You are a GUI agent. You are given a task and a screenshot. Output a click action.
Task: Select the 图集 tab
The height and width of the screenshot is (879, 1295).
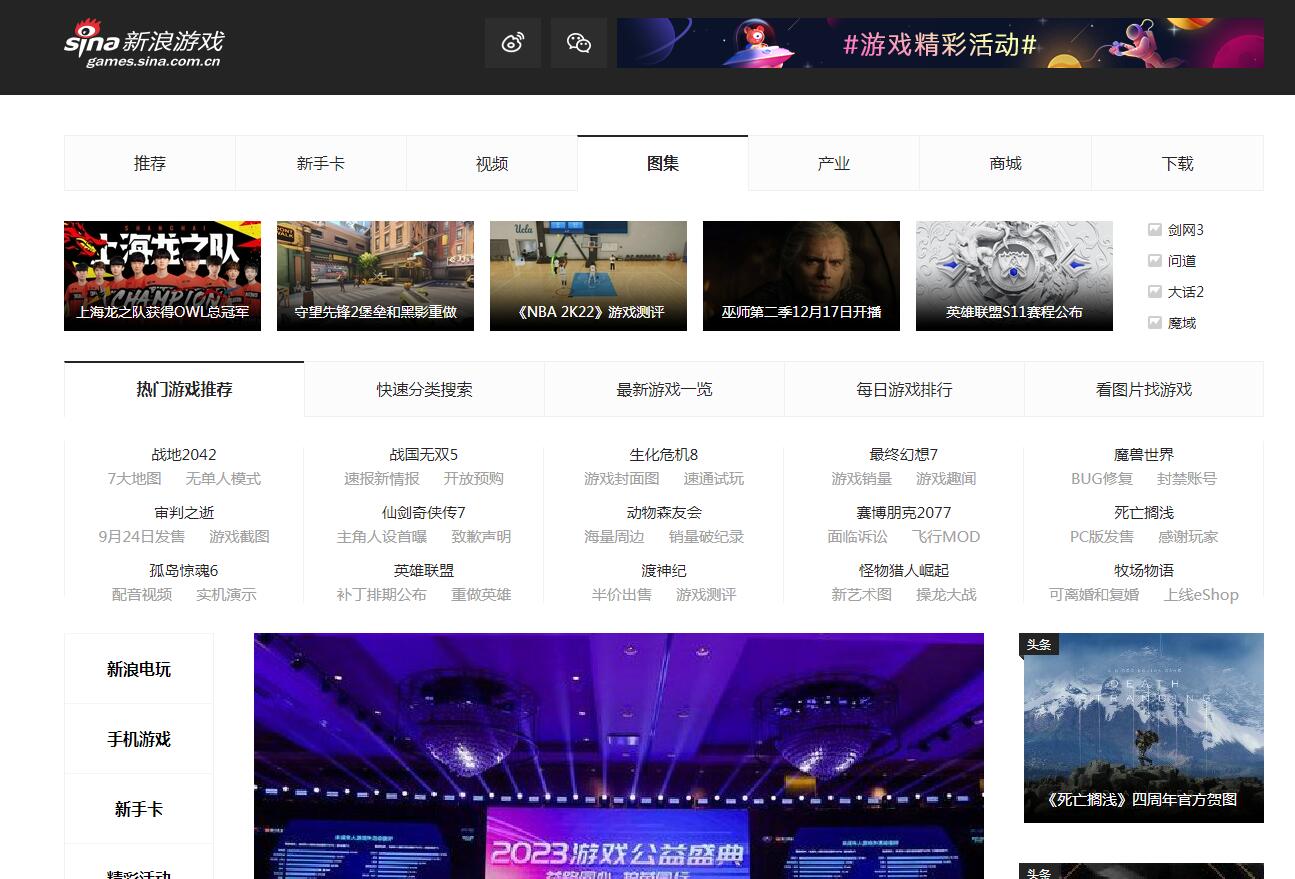[x=663, y=163]
